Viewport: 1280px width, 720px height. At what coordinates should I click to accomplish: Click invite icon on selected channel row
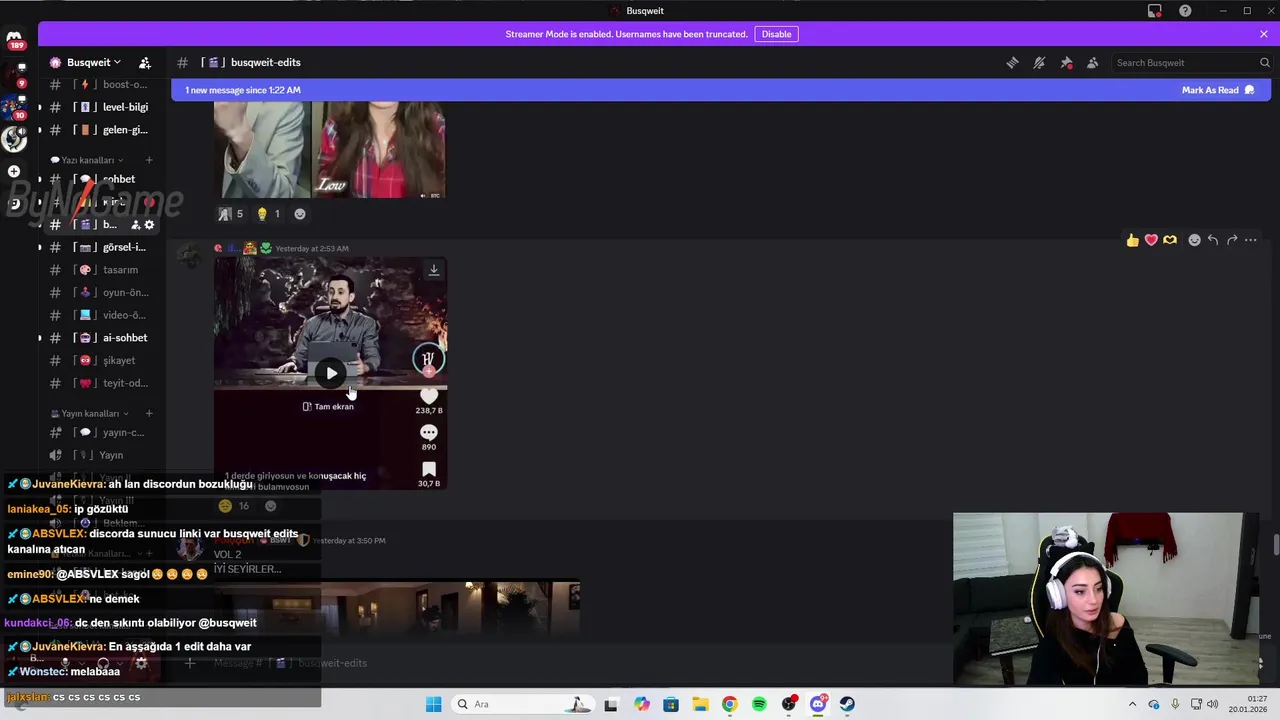tap(135, 225)
